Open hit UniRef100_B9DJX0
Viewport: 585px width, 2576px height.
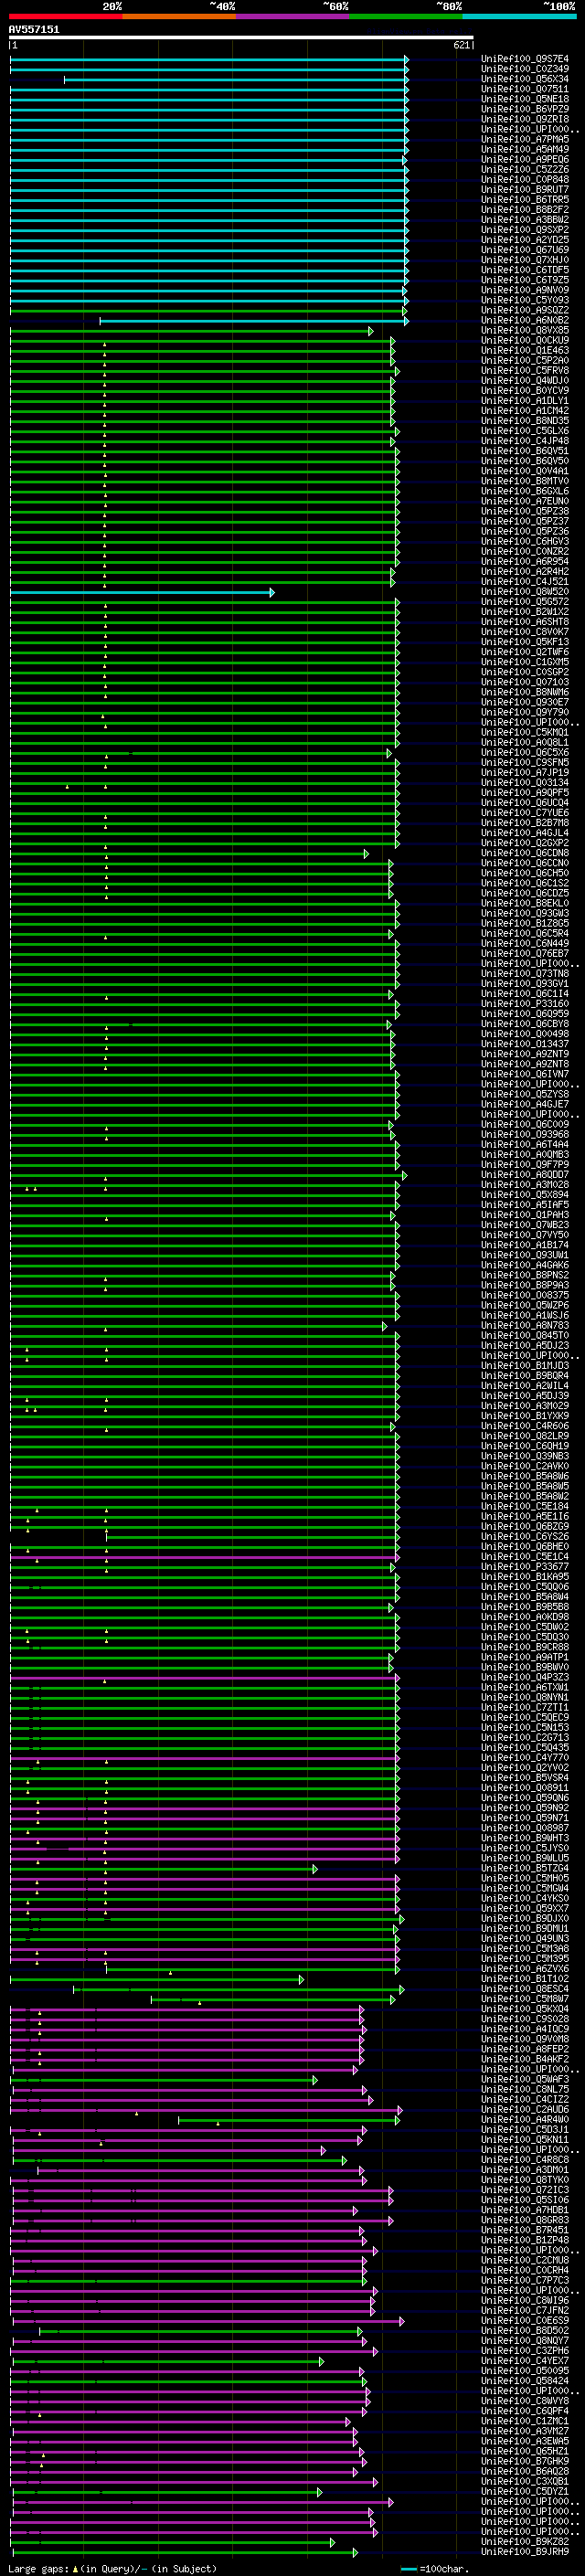coord(525,1919)
